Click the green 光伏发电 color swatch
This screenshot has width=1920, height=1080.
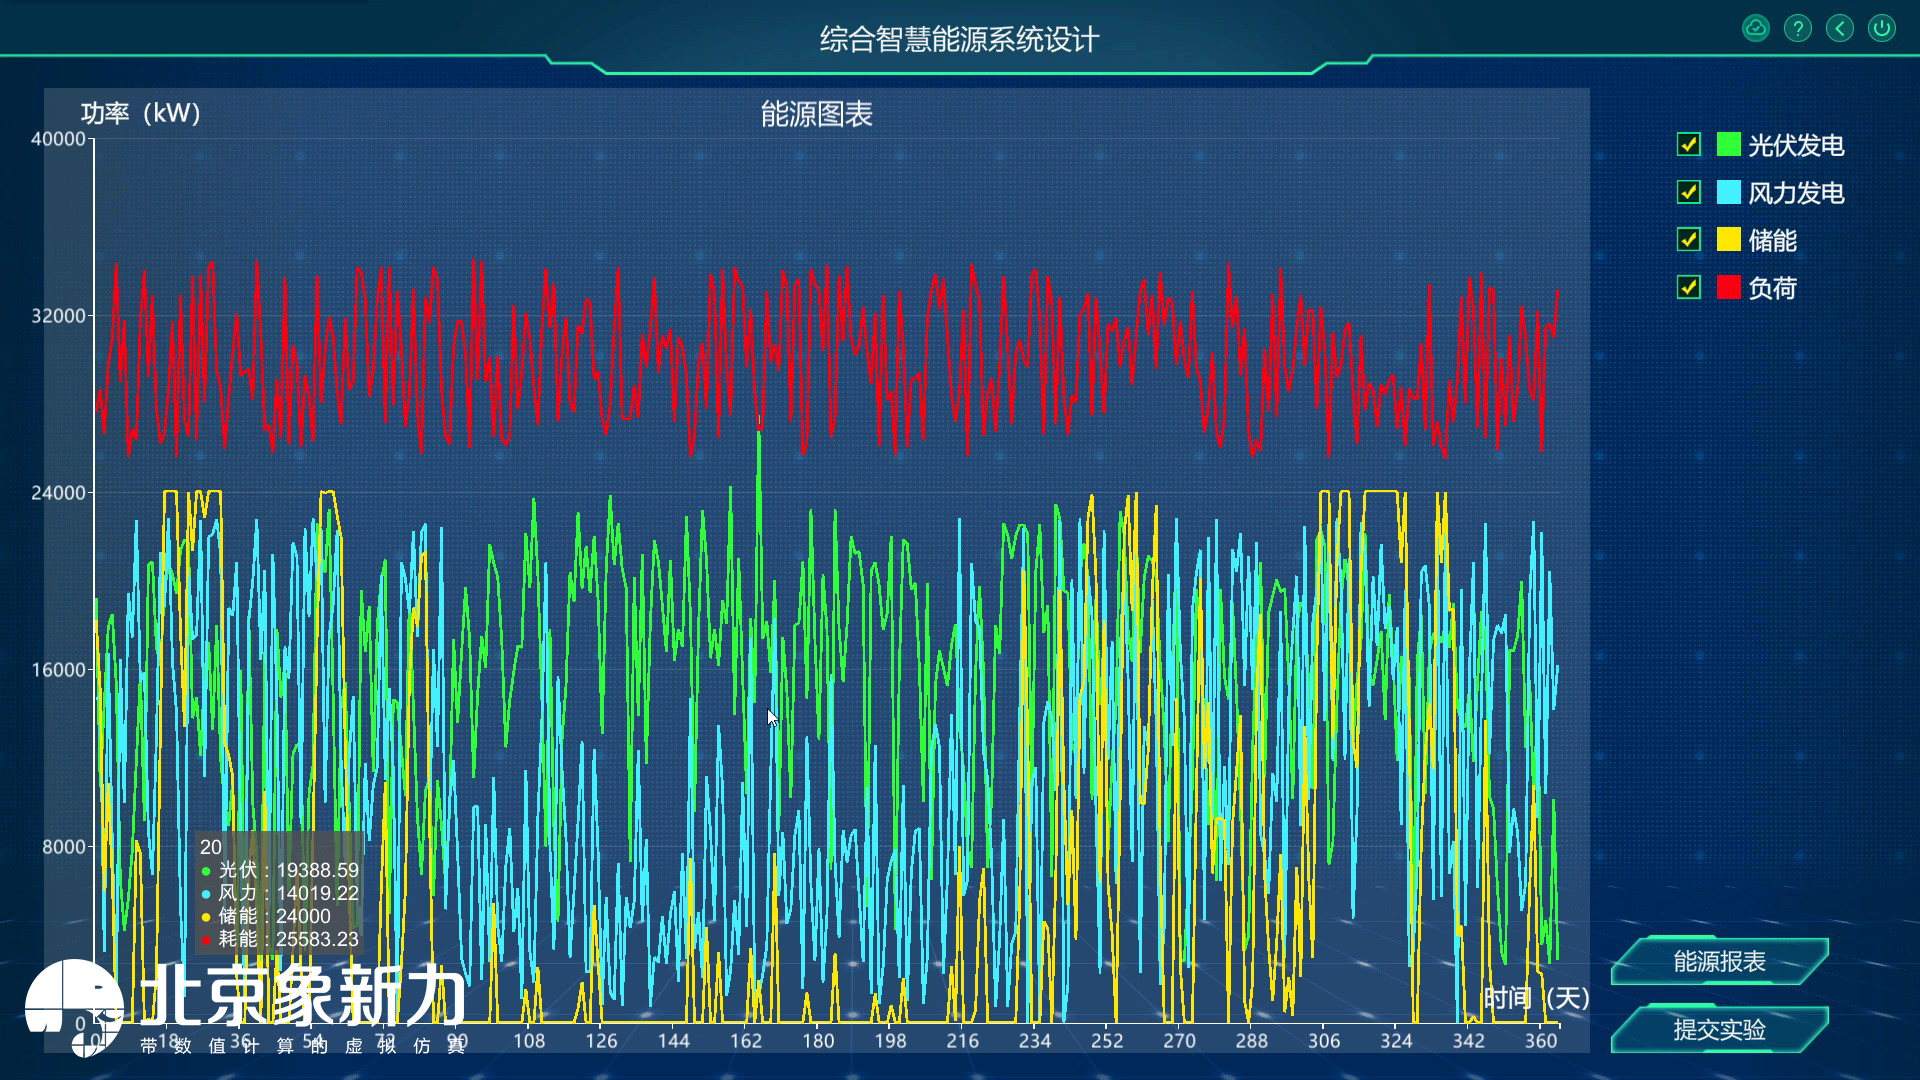(x=1728, y=144)
